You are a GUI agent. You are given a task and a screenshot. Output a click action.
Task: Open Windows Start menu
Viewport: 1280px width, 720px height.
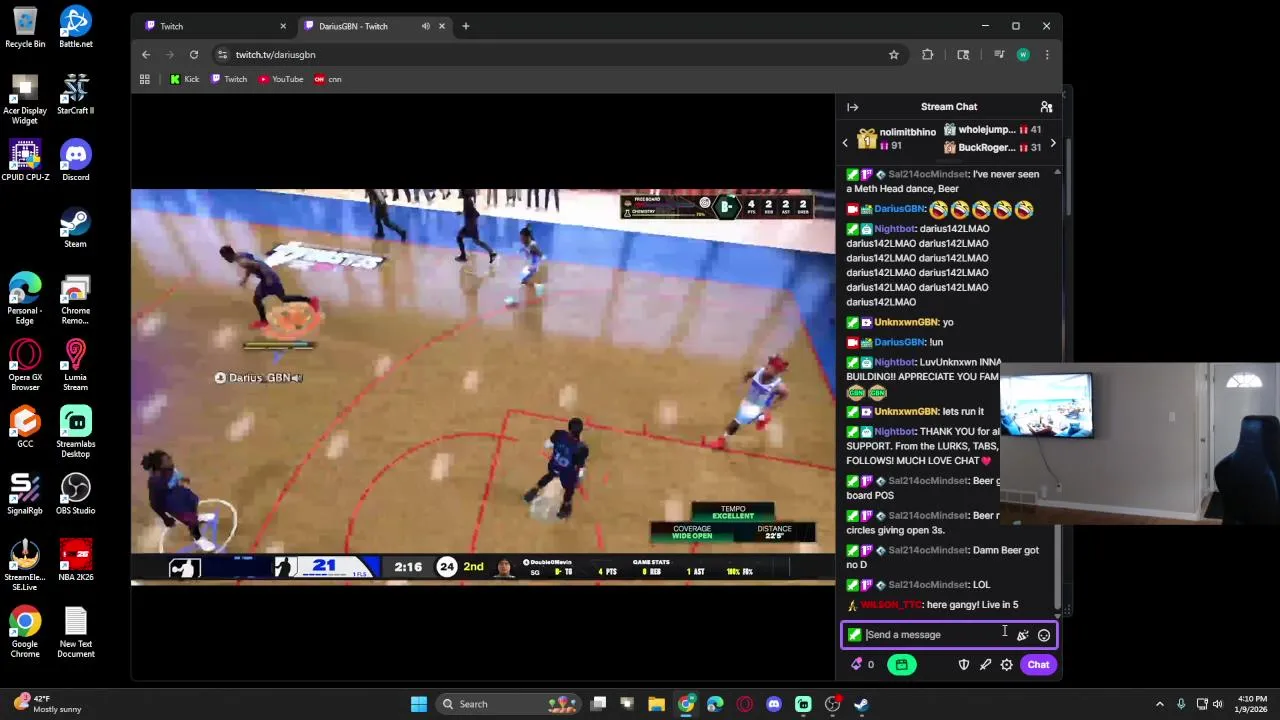point(419,704)
